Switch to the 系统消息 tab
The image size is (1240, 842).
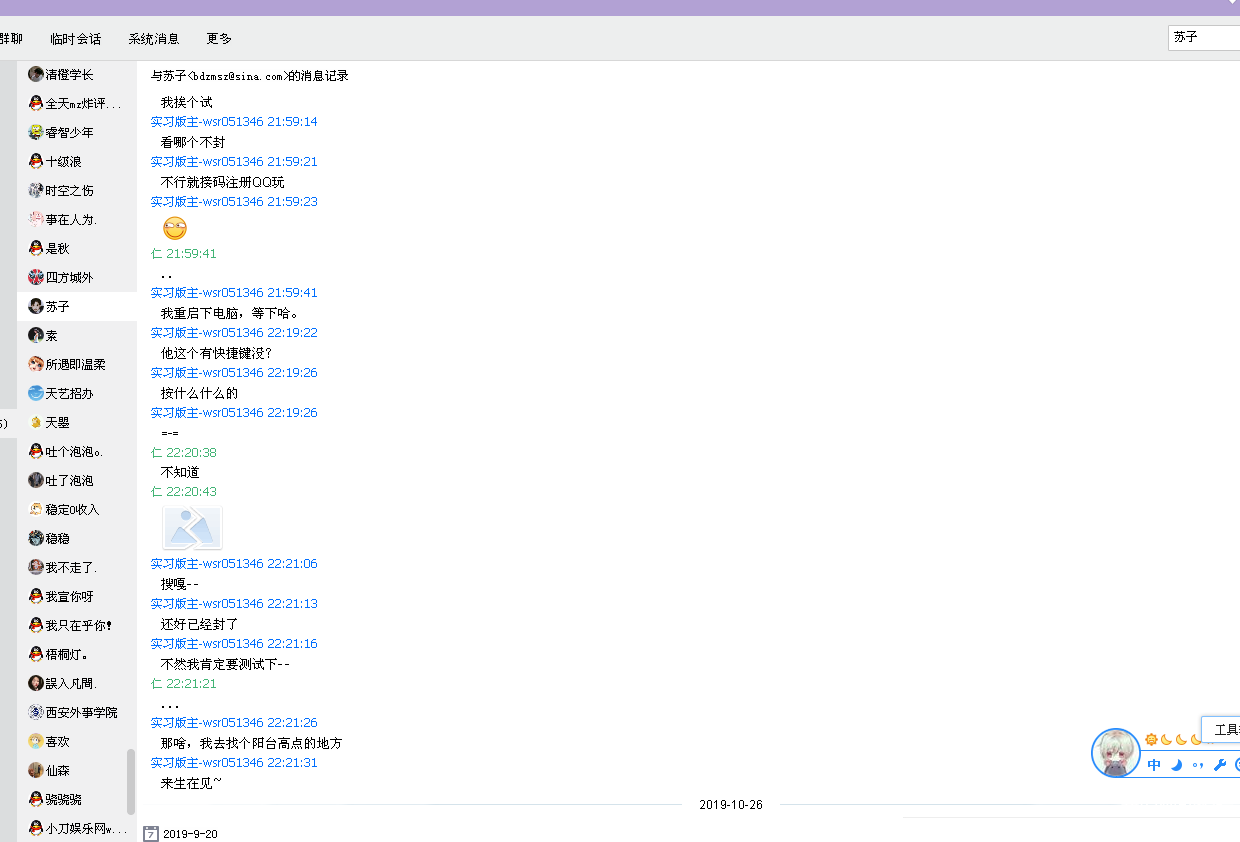154,39
